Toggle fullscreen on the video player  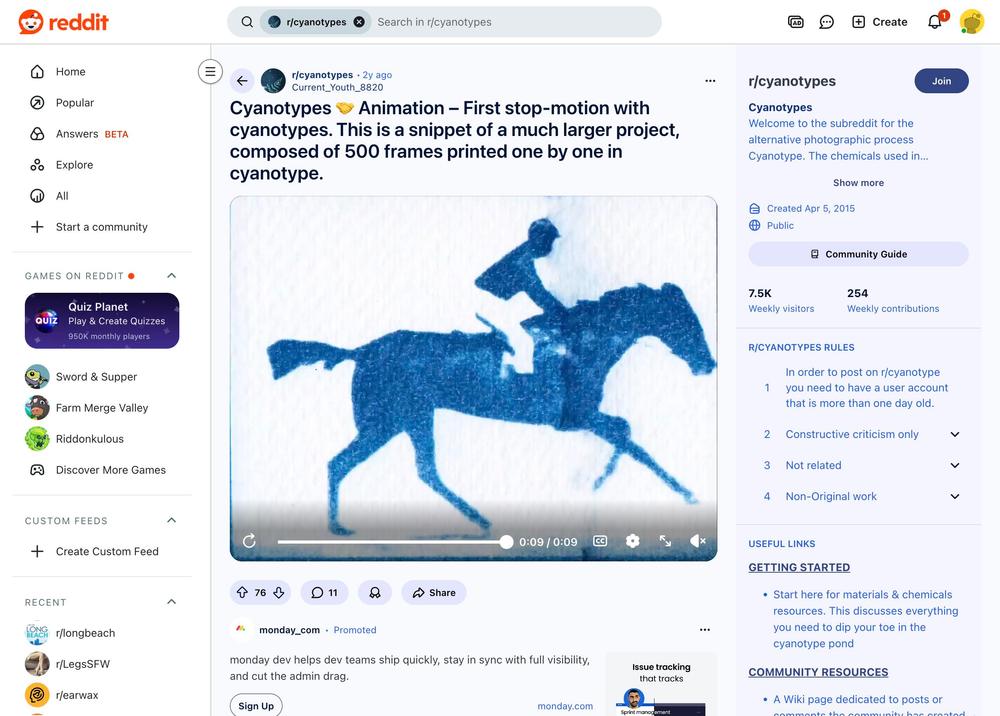point(665,541)
